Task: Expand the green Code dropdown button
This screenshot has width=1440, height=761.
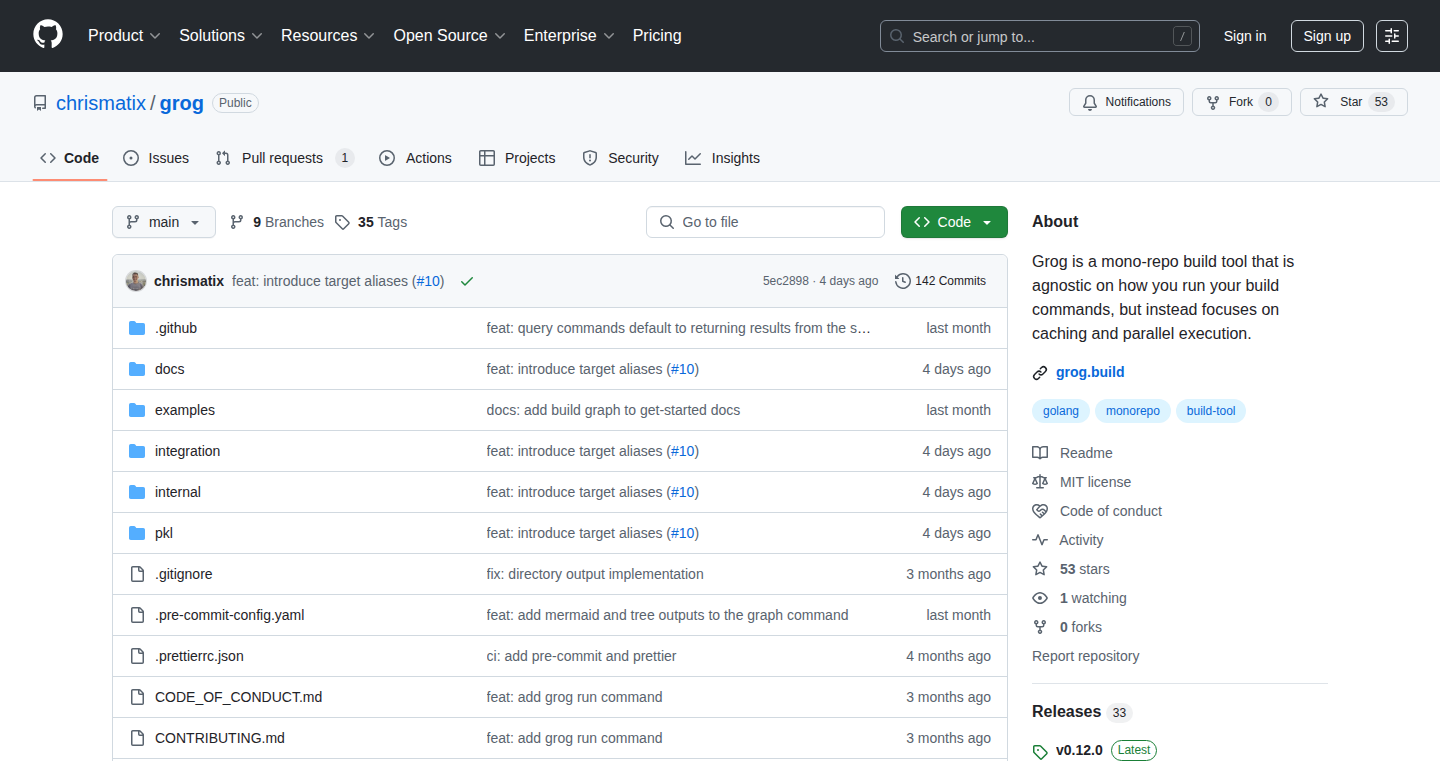Action: tap(954, 222)
